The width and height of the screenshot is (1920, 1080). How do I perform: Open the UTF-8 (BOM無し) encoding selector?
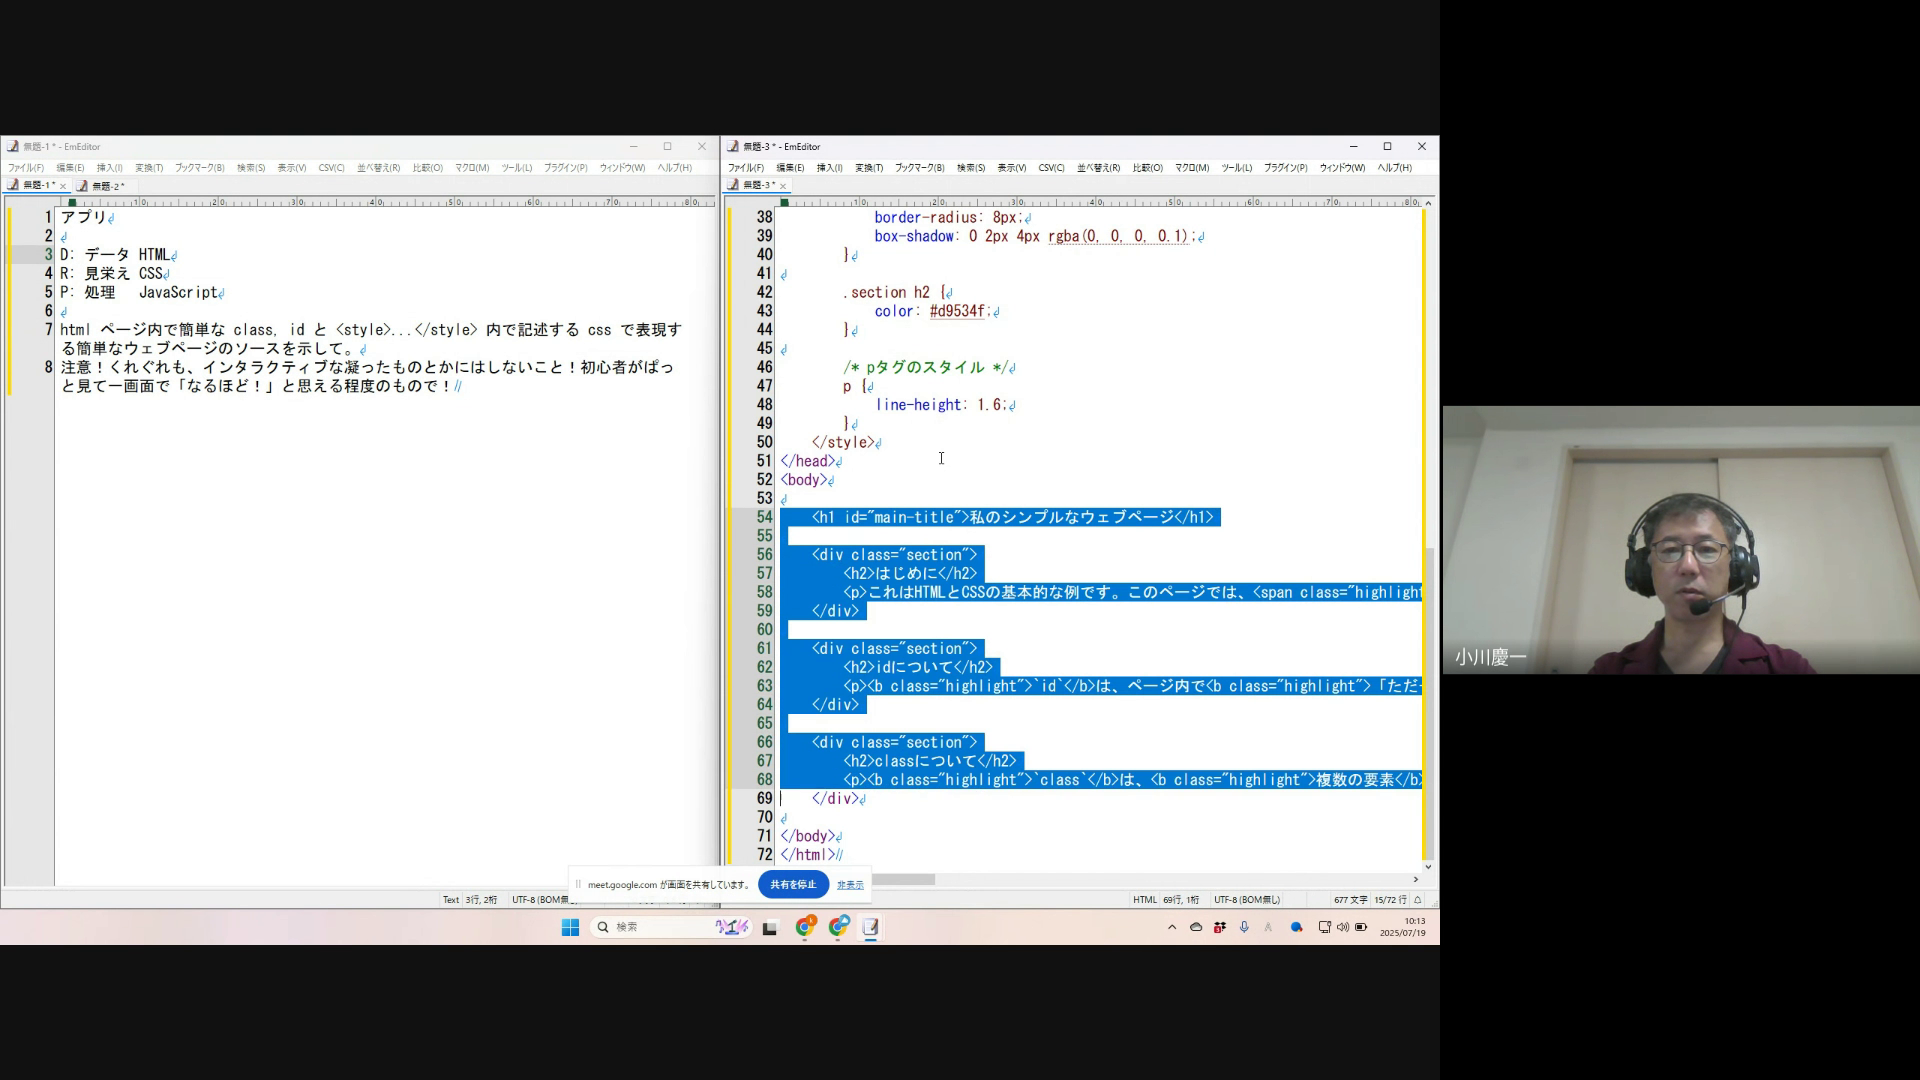point(1246,900)
